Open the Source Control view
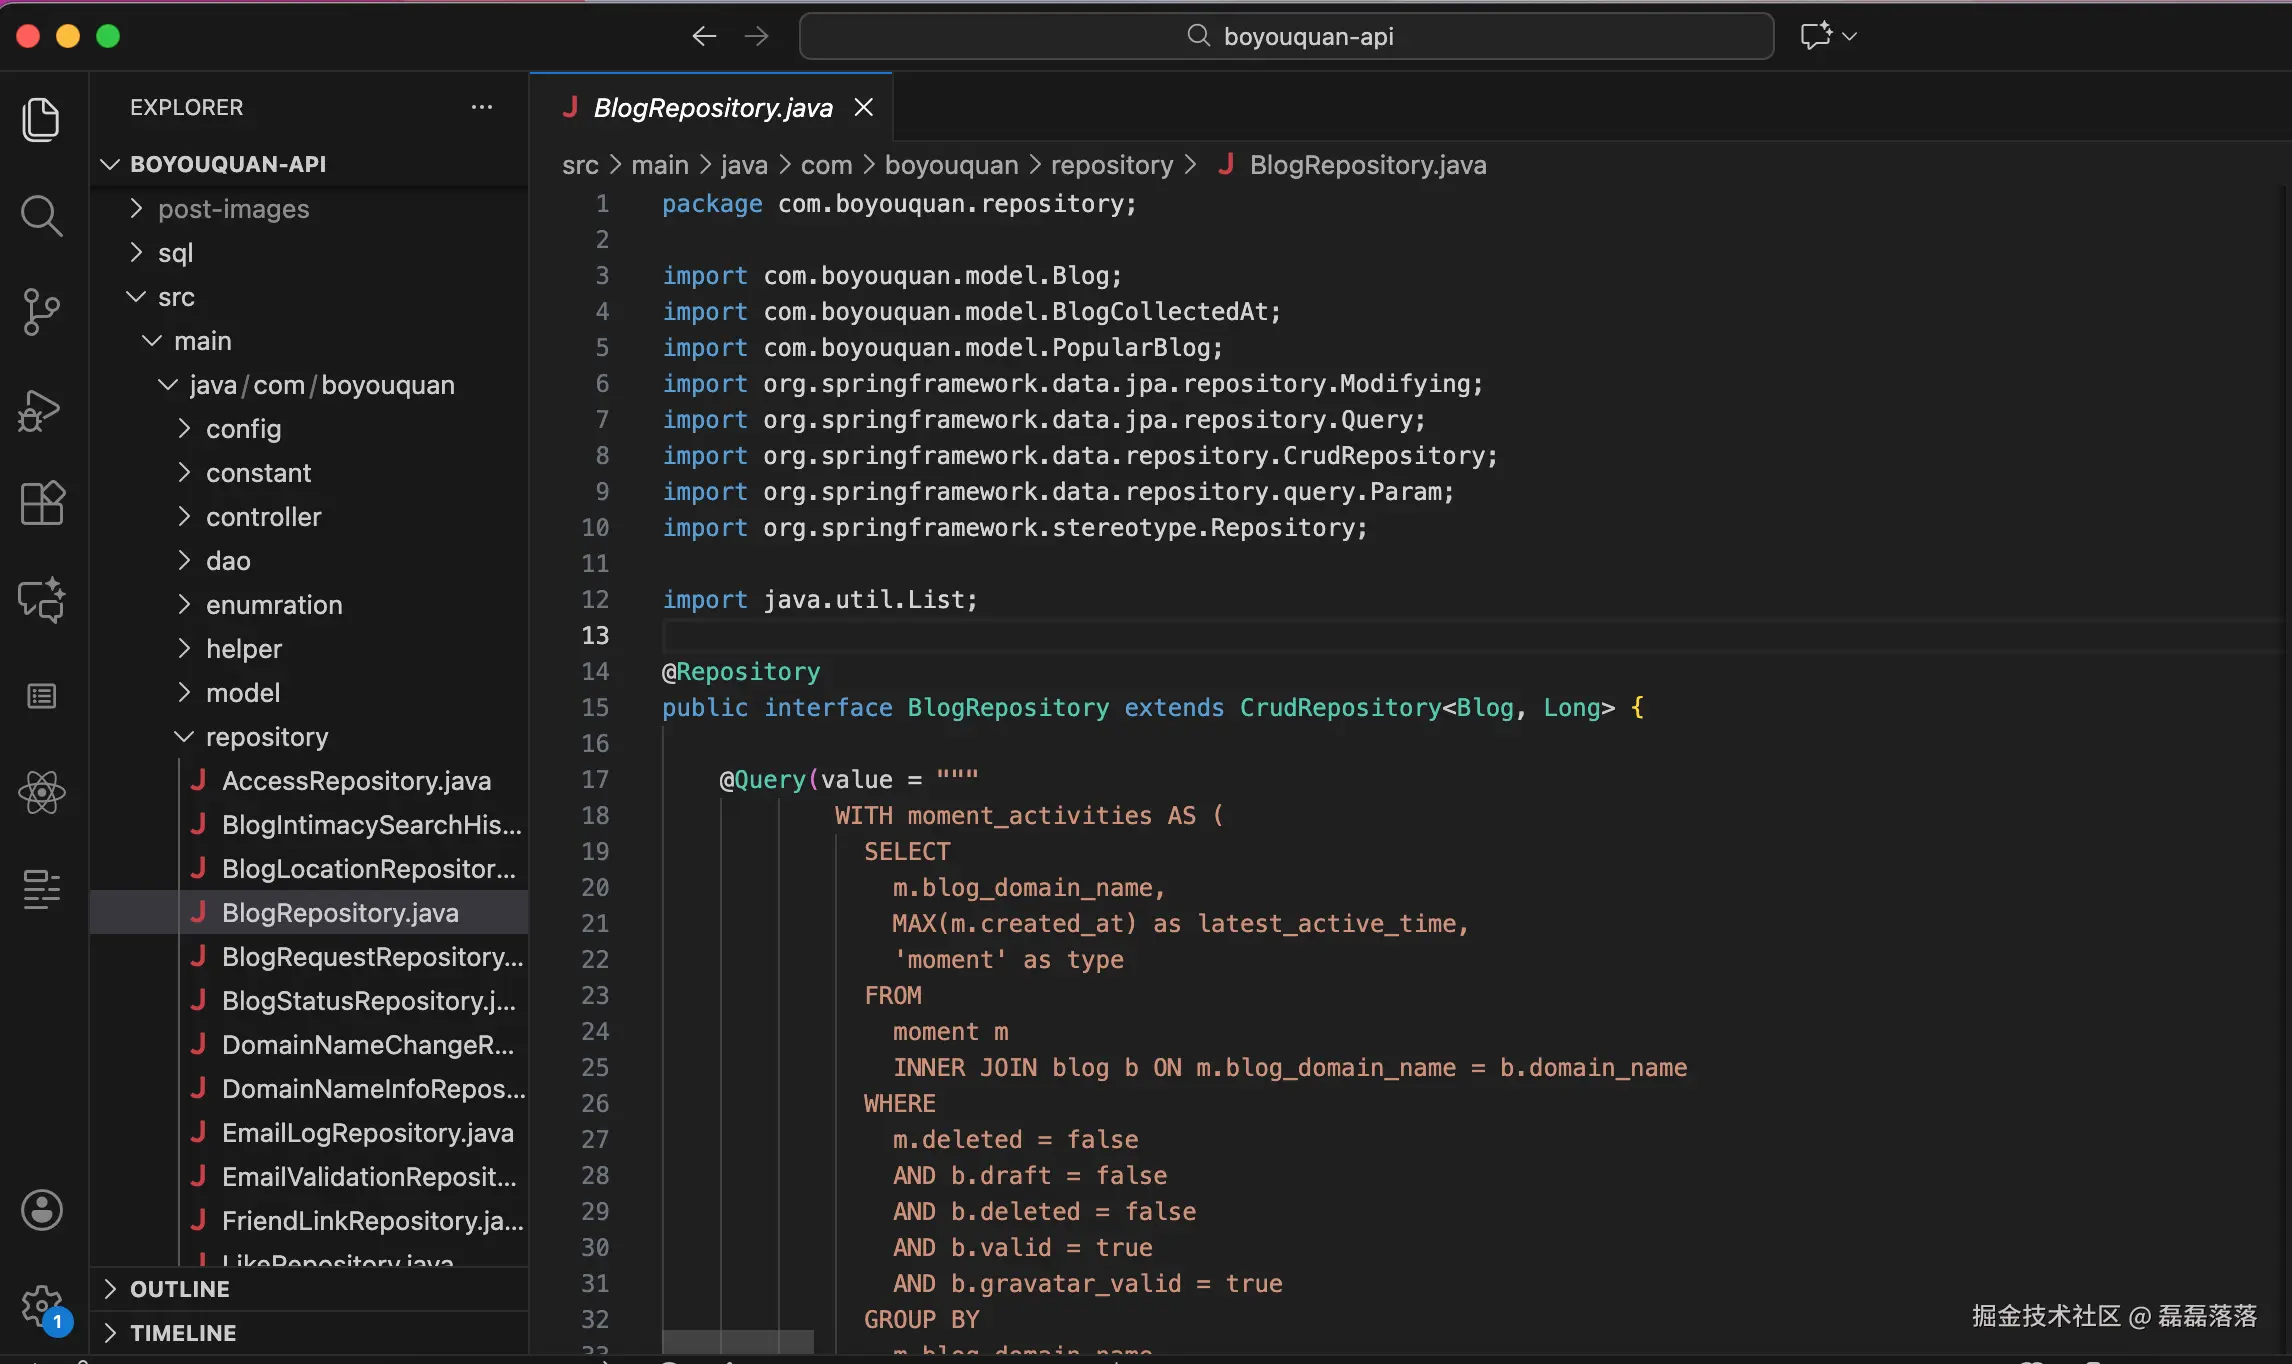 click(41, 312)
